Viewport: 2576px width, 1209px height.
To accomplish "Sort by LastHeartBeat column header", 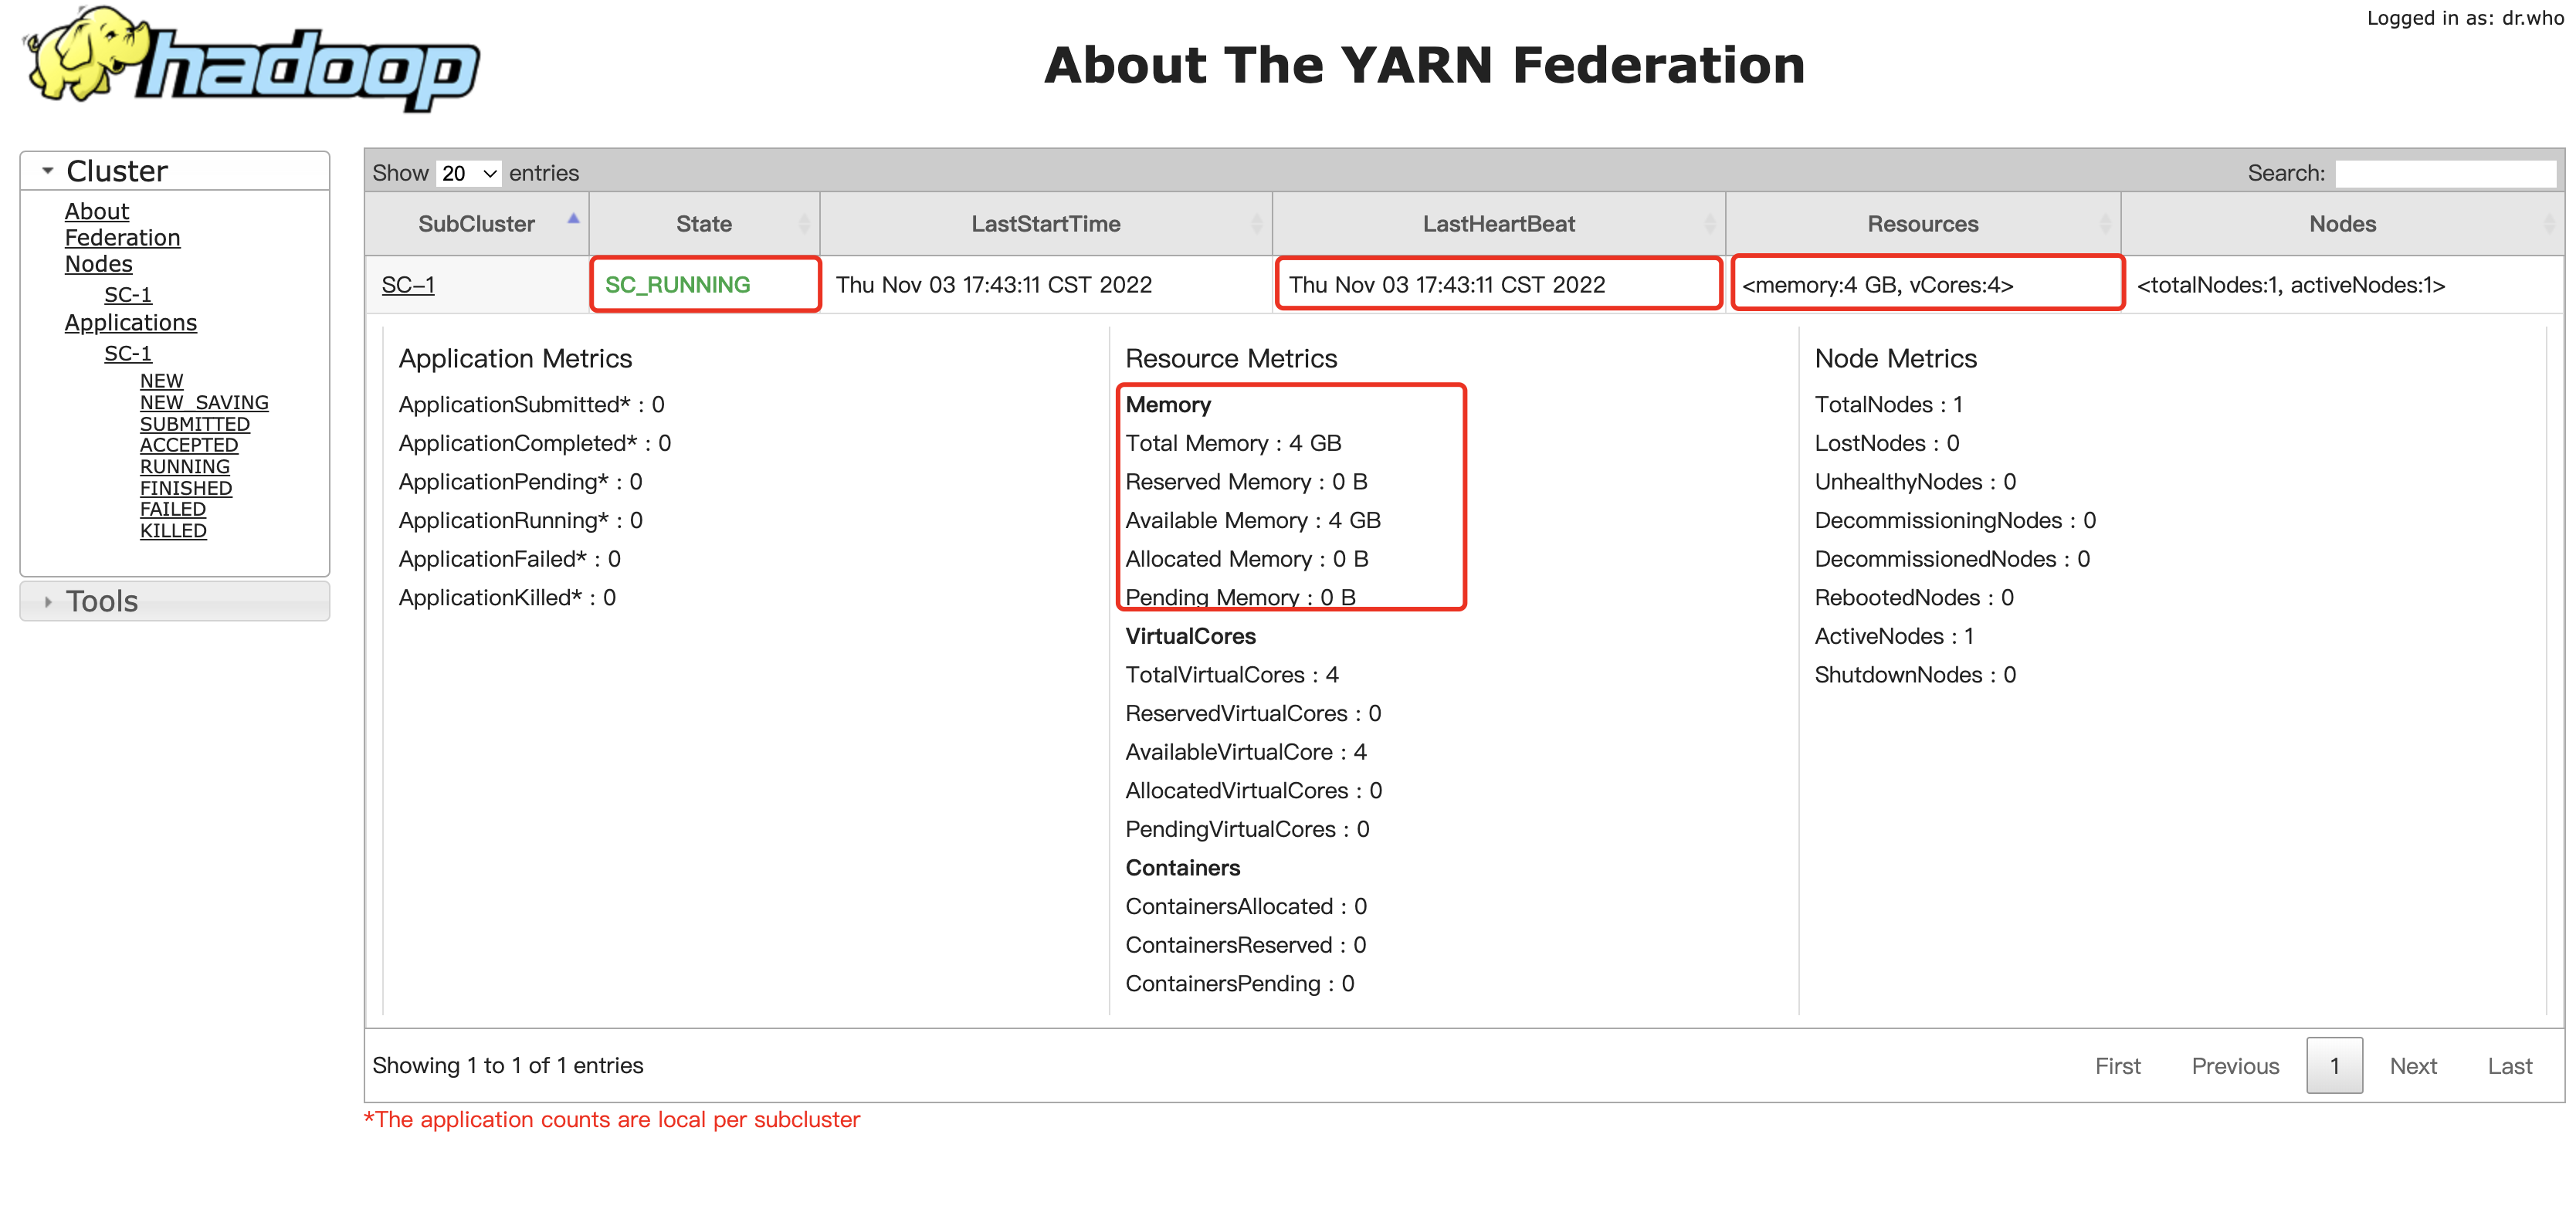I will click(1497, 224).
